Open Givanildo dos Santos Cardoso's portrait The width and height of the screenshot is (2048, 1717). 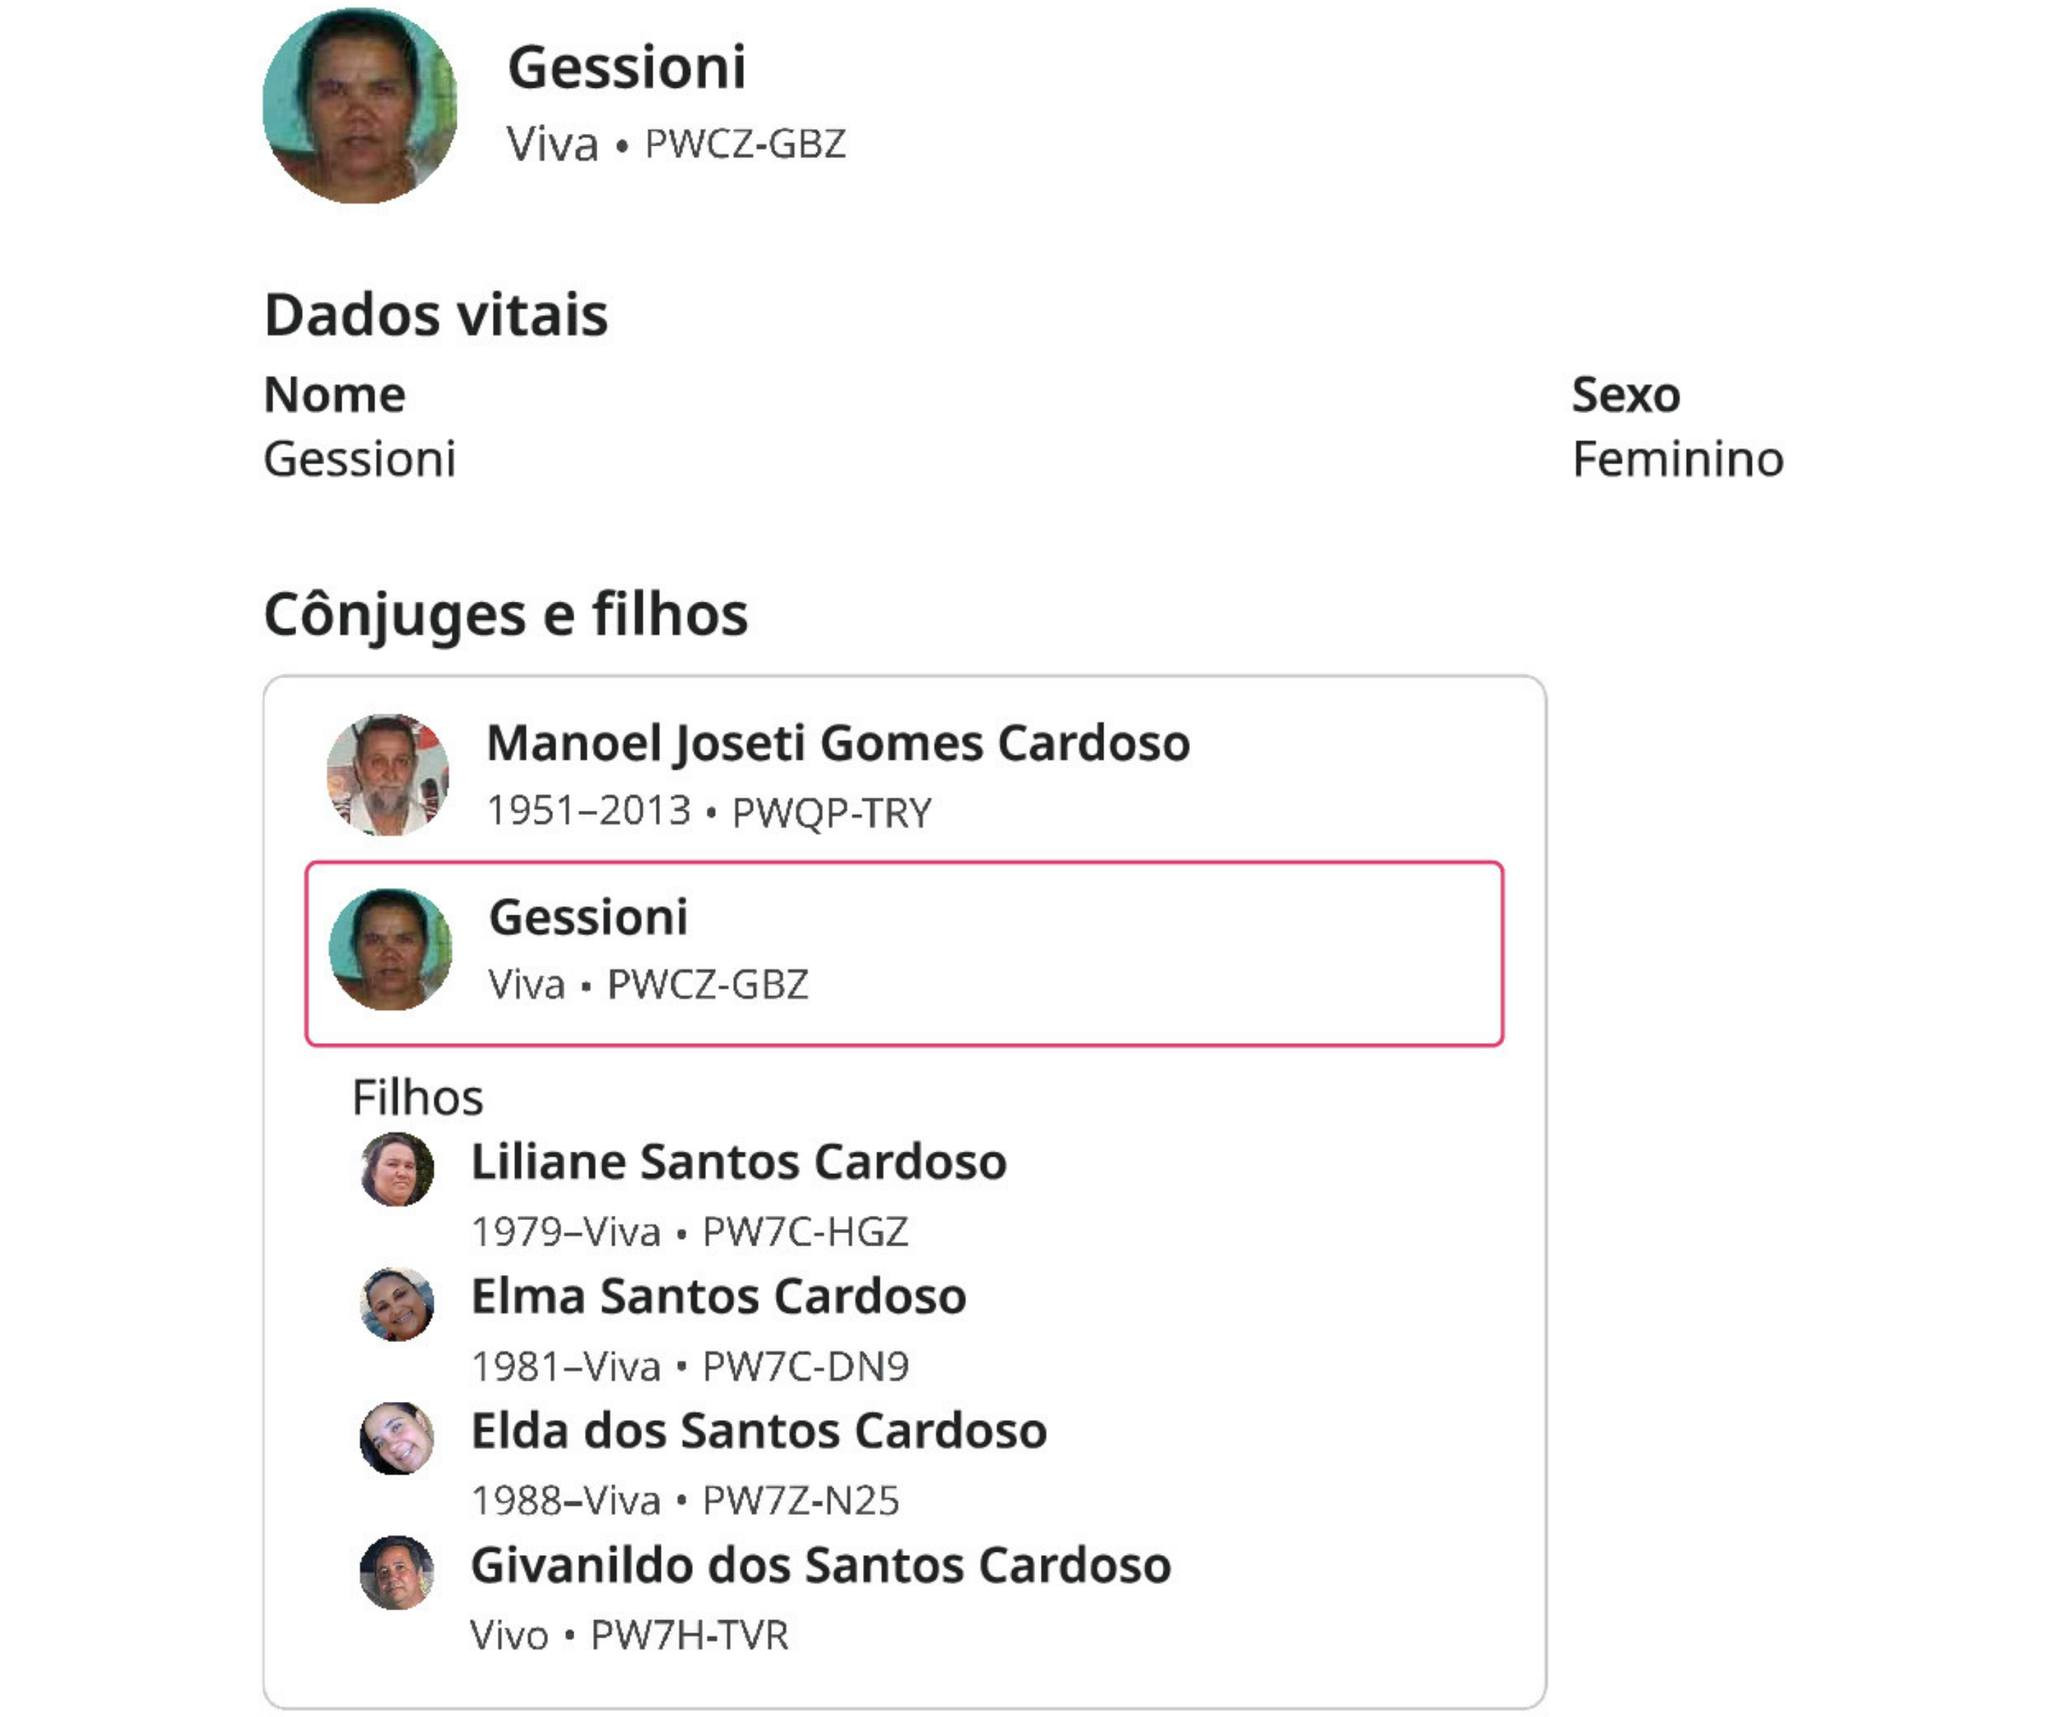[397, 1573]
